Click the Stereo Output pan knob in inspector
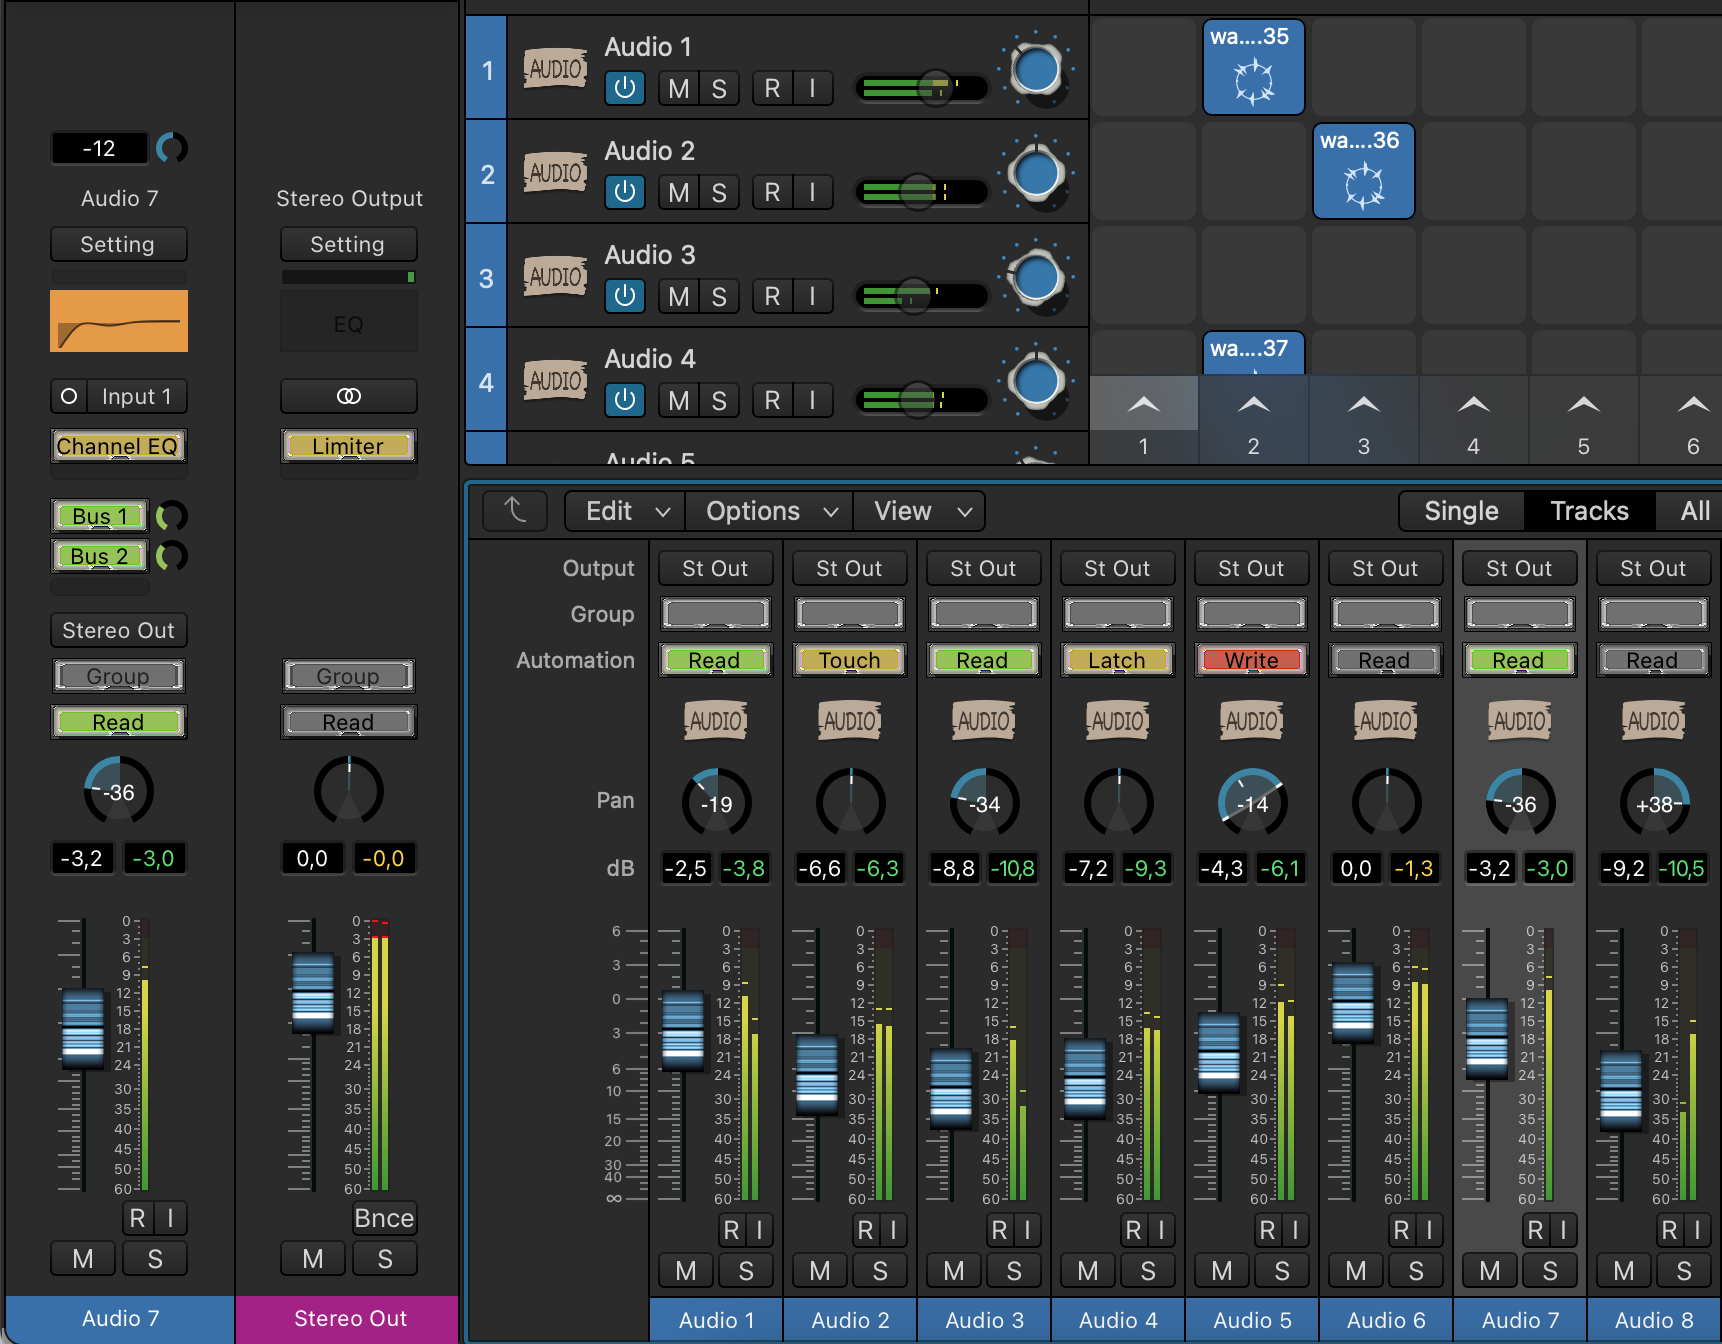 pos(348,792)
